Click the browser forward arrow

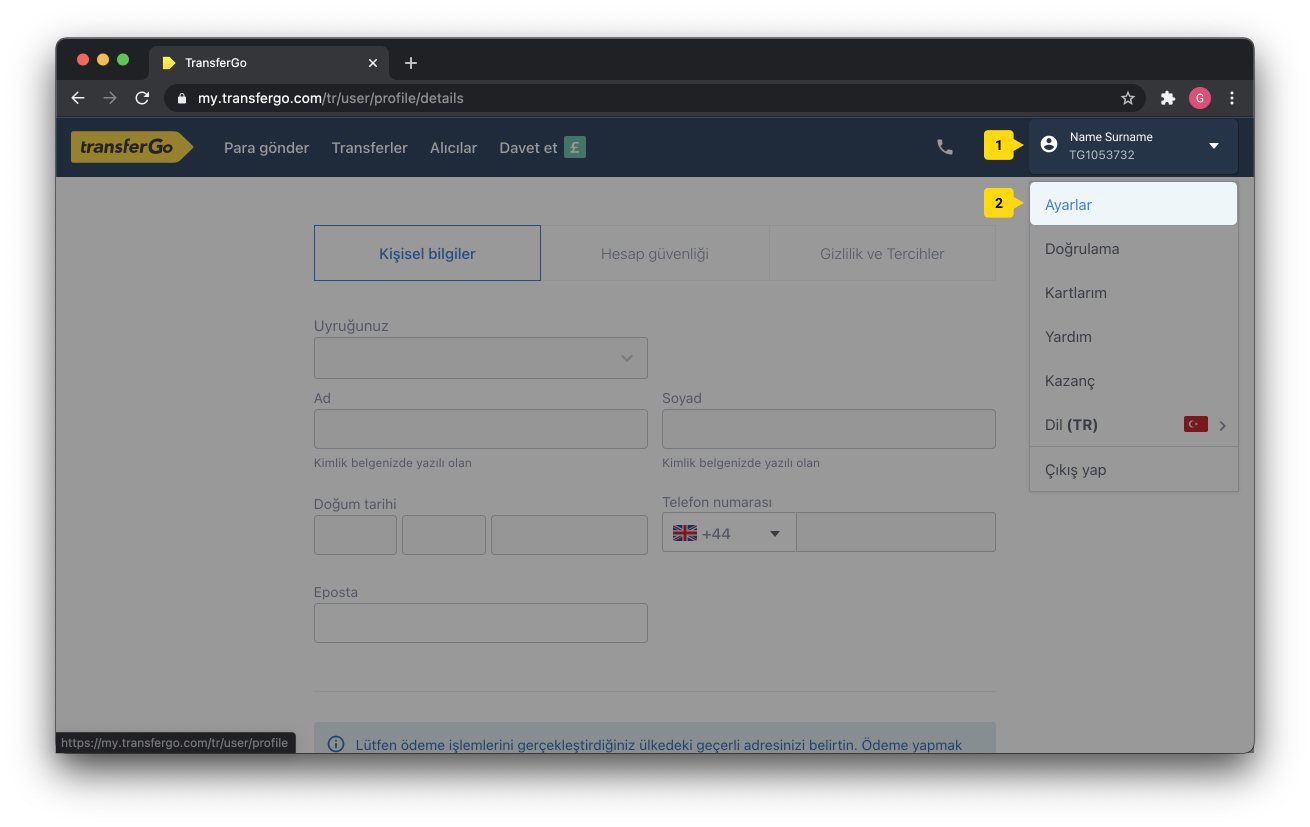pyautogui.click(x=110, y=98)
